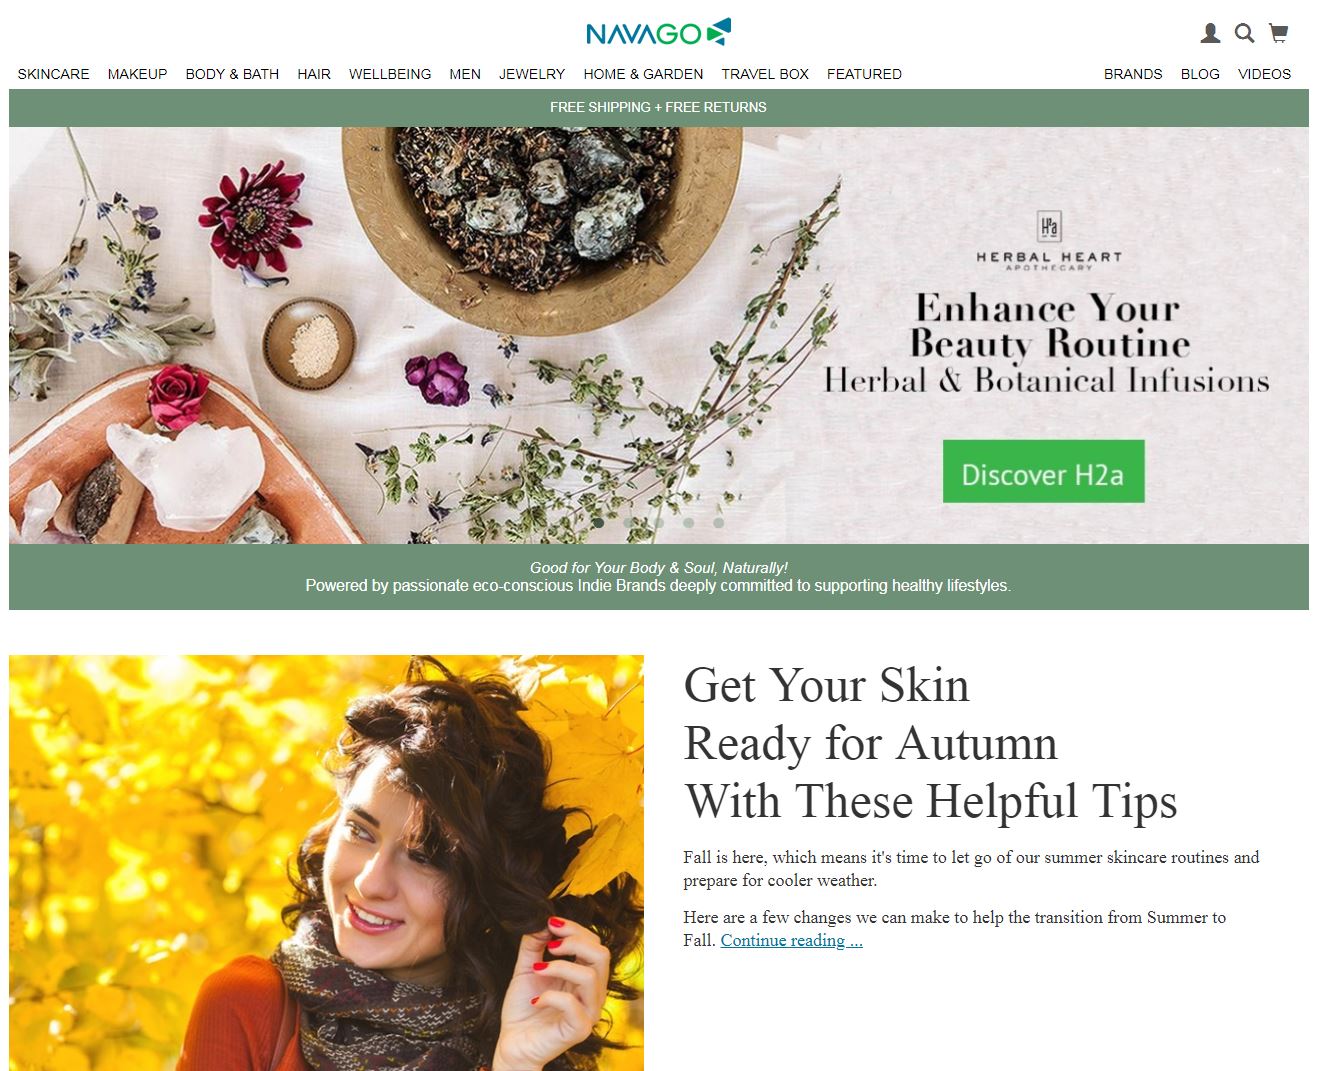The height and width of the screenshot is (1071, 1320).
Task: Open the Travel Box menu item
Action: [765, 74]
